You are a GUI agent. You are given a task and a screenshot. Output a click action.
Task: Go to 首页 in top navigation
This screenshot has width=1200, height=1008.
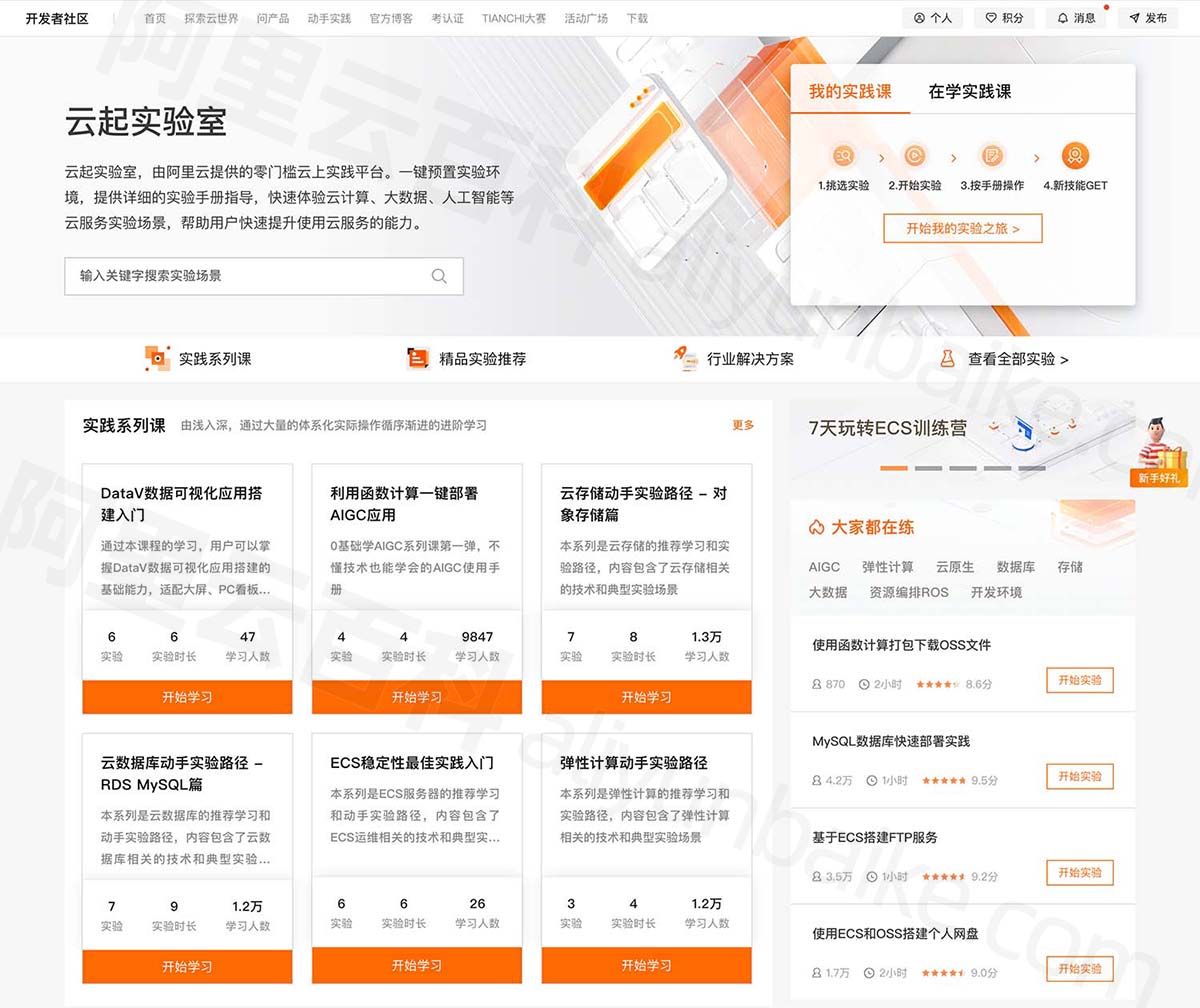155,18
